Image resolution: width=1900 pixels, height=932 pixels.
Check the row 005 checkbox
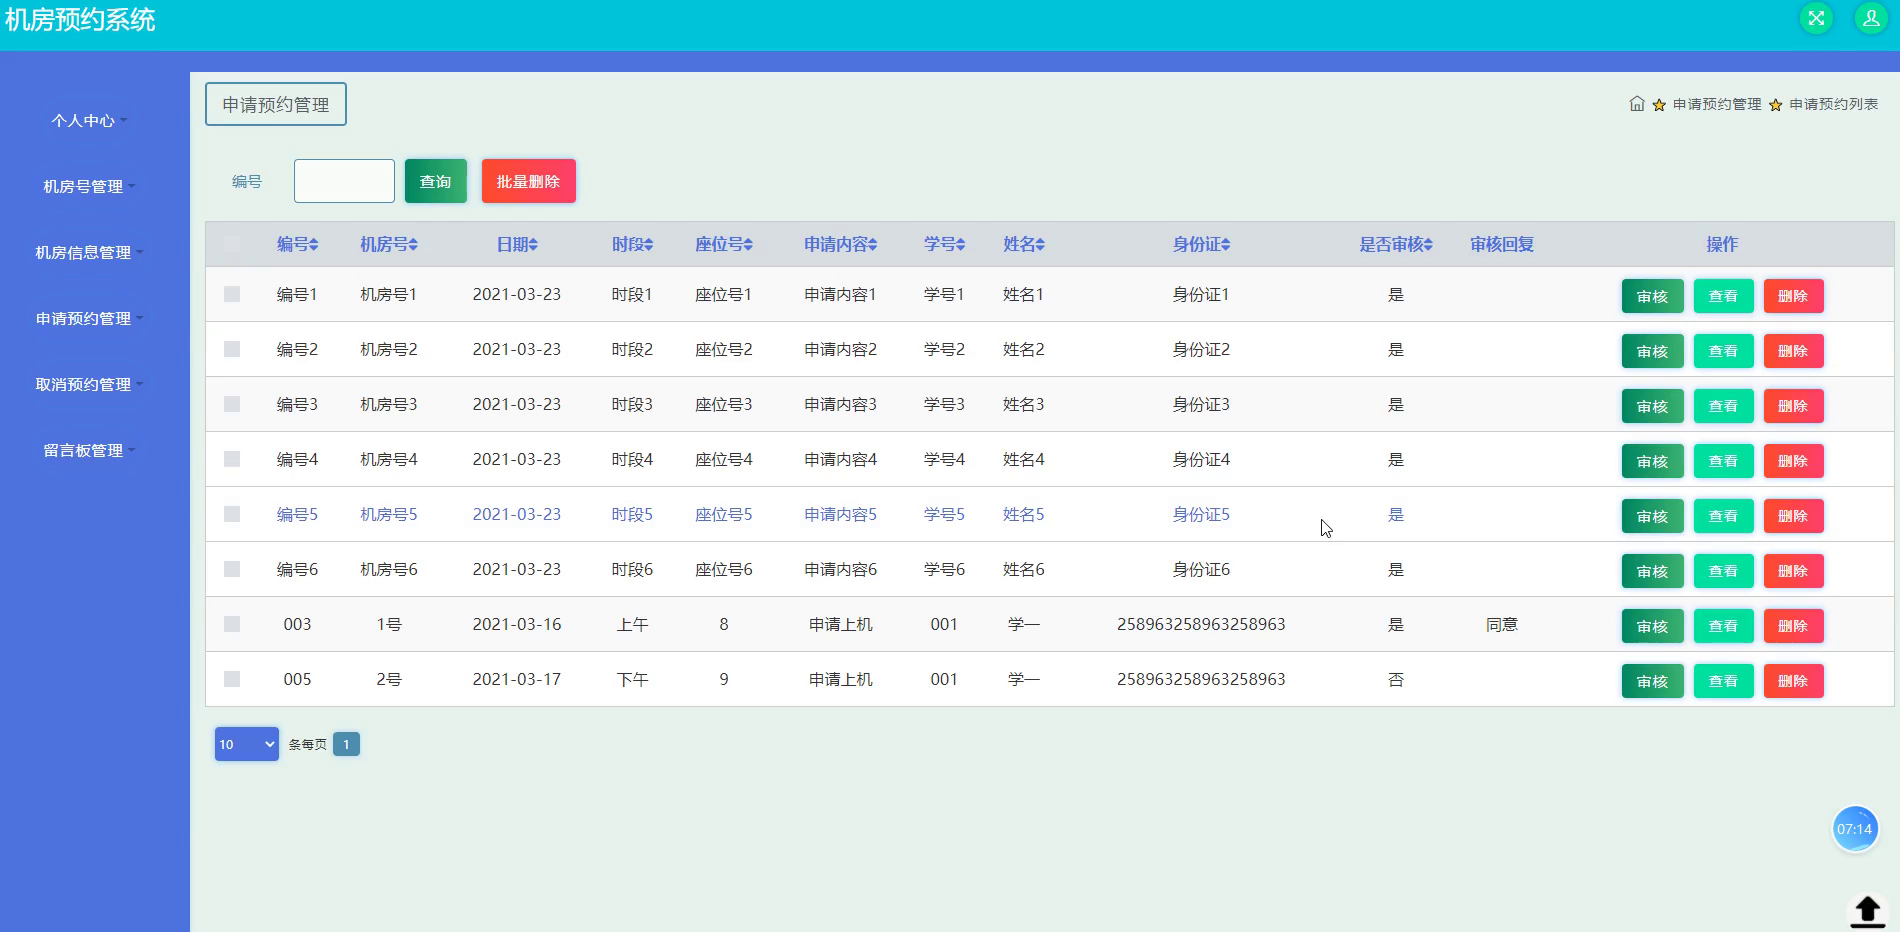click(x=232, y=679)
